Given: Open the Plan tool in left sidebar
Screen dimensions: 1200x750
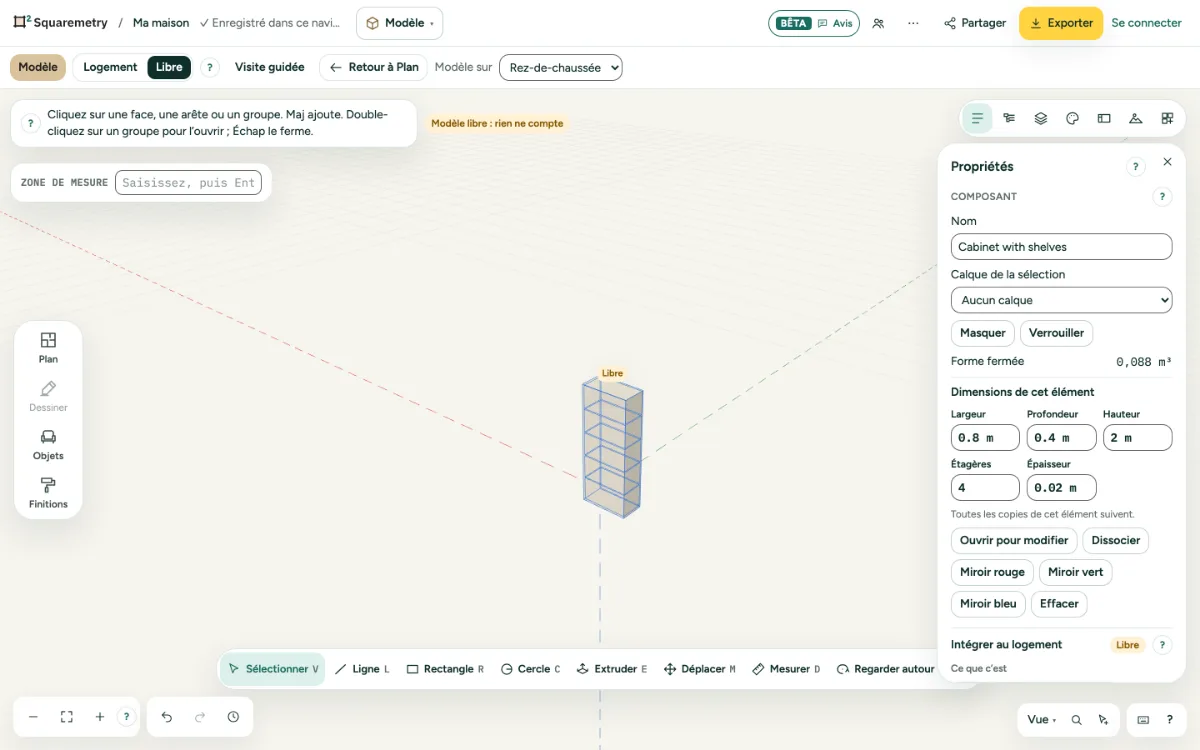Looking at the screenshot, I should pyautogui.click(x=48, y=347).
